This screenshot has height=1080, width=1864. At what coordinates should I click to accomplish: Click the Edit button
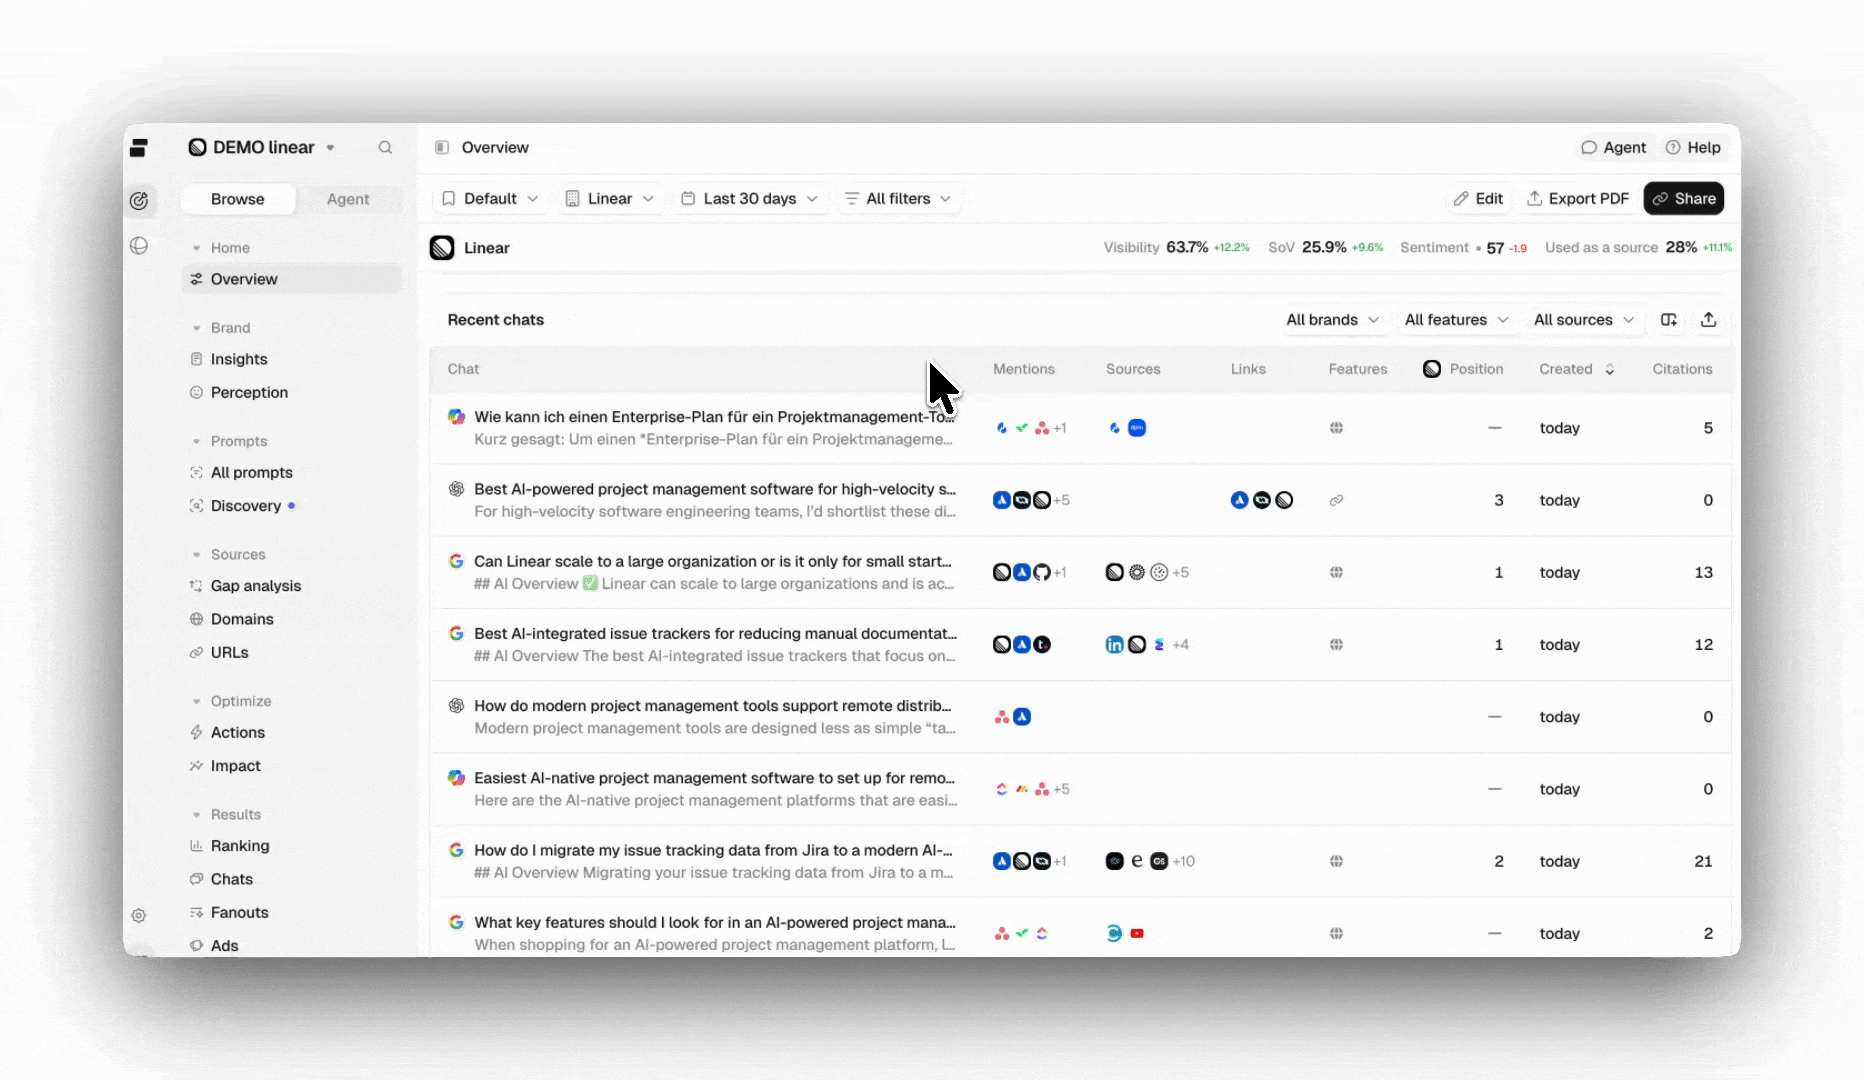(1478, 199)
